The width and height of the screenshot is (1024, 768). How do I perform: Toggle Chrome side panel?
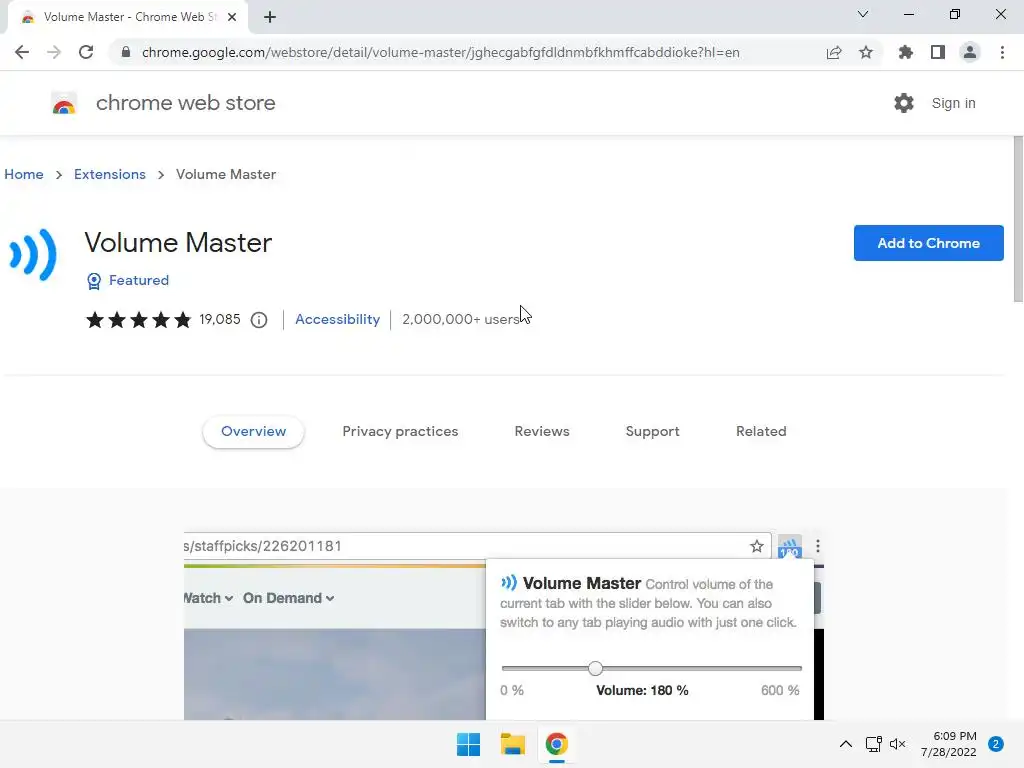pyautogui.click(x=938, y=52)
